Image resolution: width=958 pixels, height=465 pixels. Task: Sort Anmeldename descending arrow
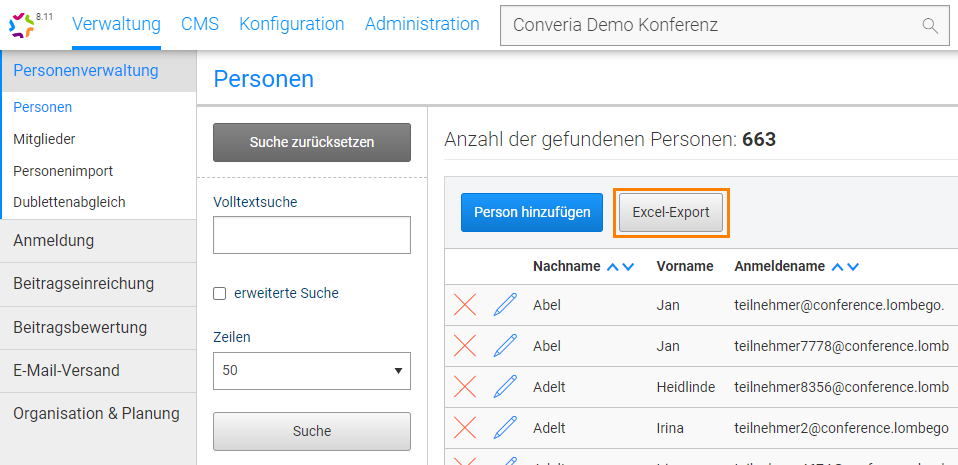click(x=853, y=266)
